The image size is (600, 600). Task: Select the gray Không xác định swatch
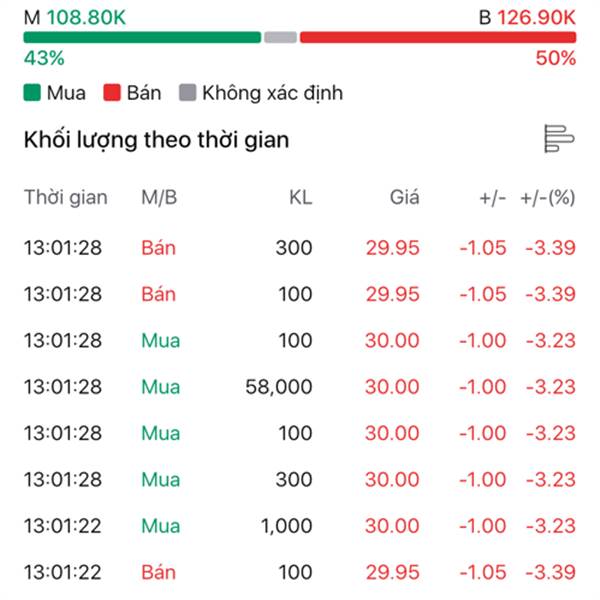coord(188,93)
